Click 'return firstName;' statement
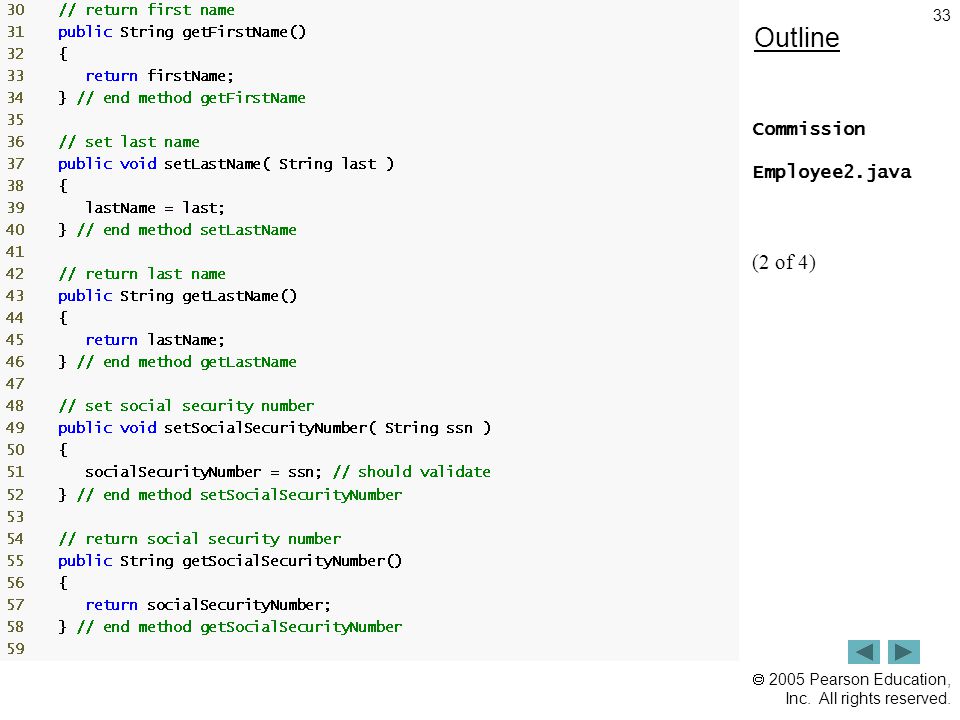The width and height of the screenshot is (960, 720). coord(160,76)
